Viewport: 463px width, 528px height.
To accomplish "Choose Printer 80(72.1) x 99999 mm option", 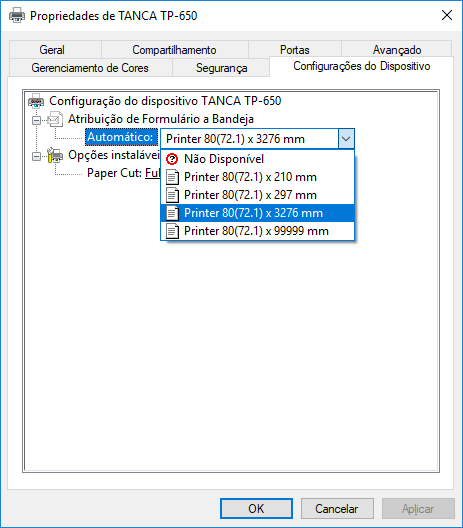I will pos(257,231).
